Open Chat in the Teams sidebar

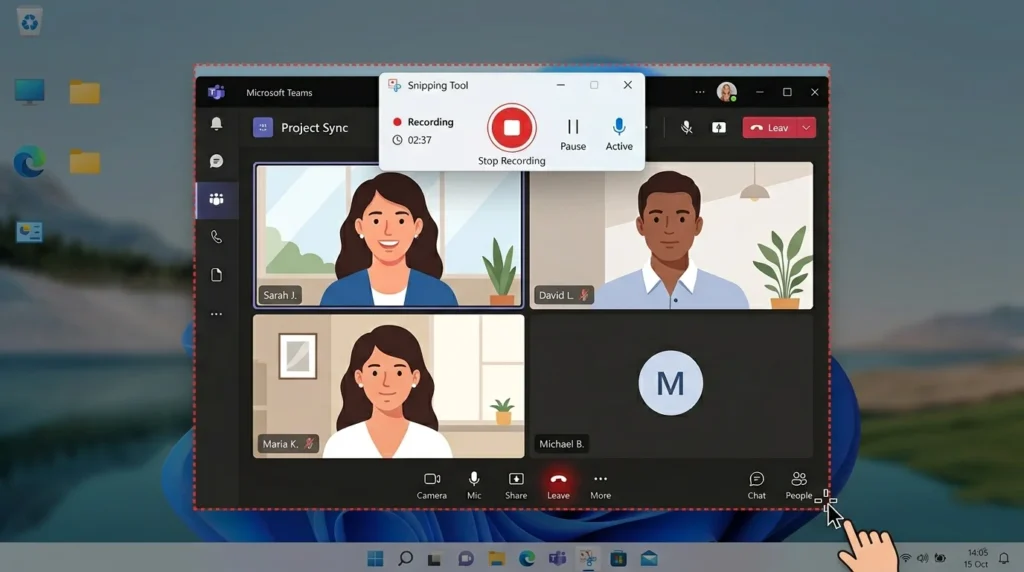216,161
